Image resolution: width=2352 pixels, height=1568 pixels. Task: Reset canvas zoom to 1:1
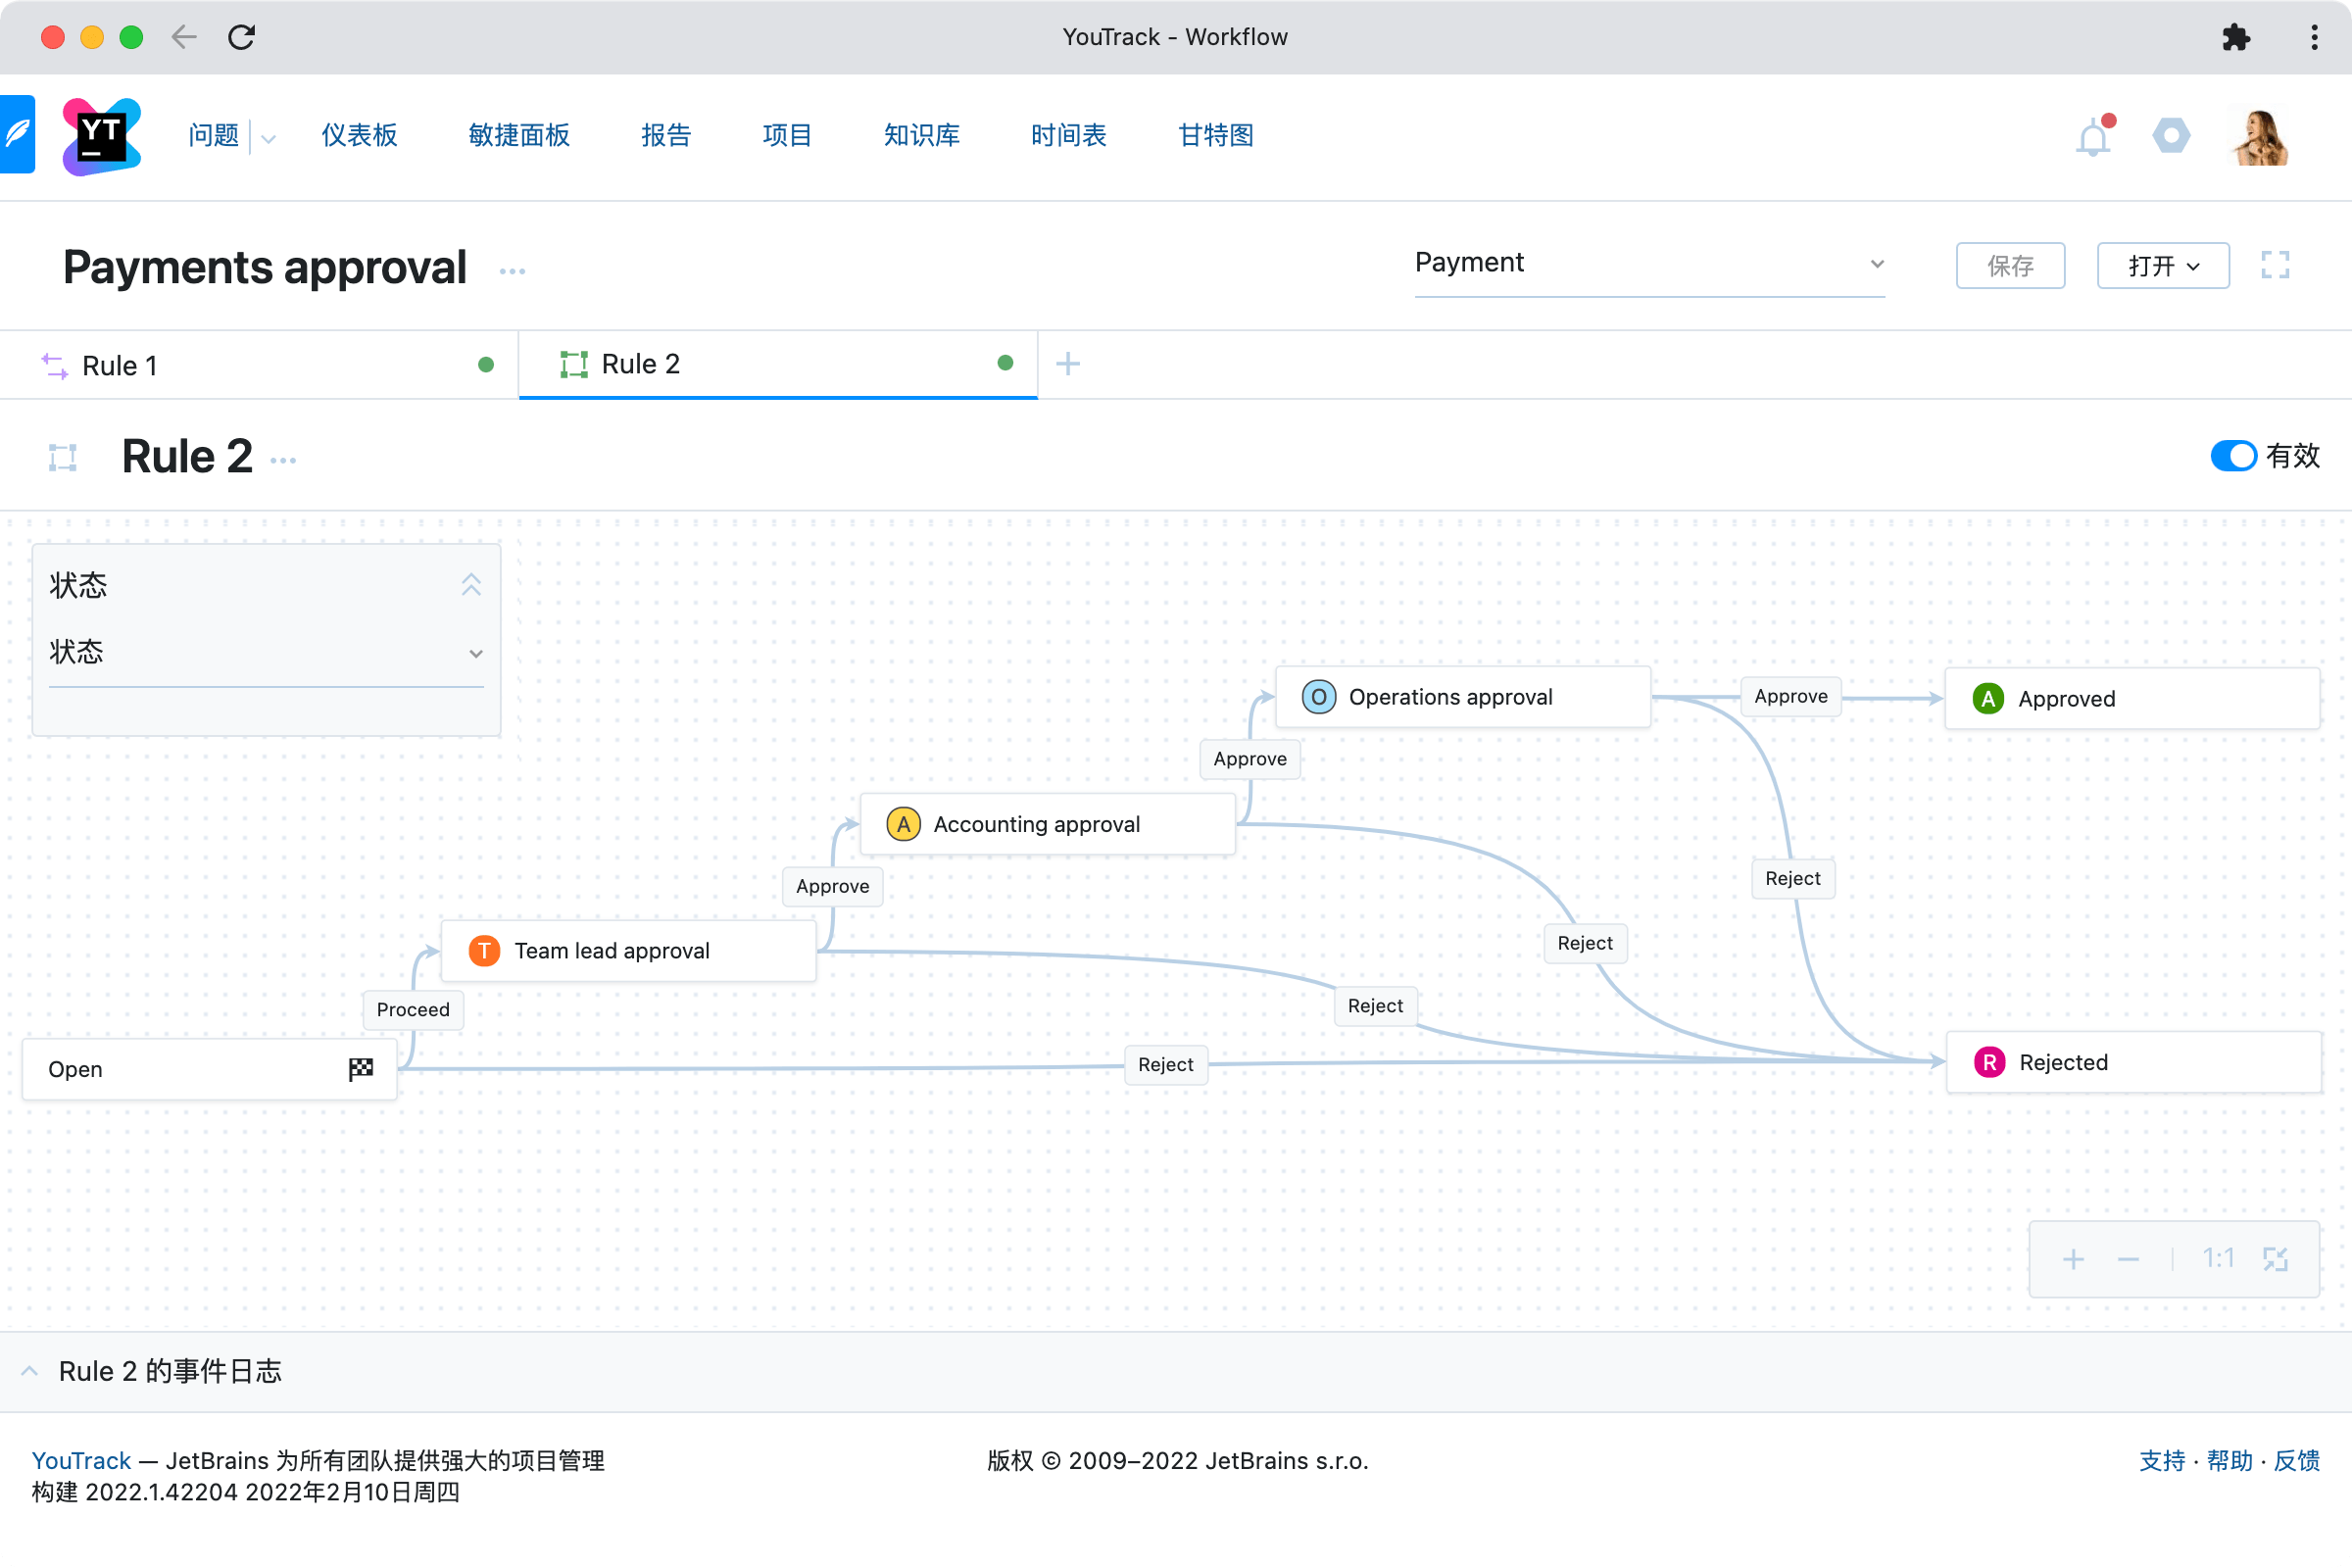[2217, 1259]
